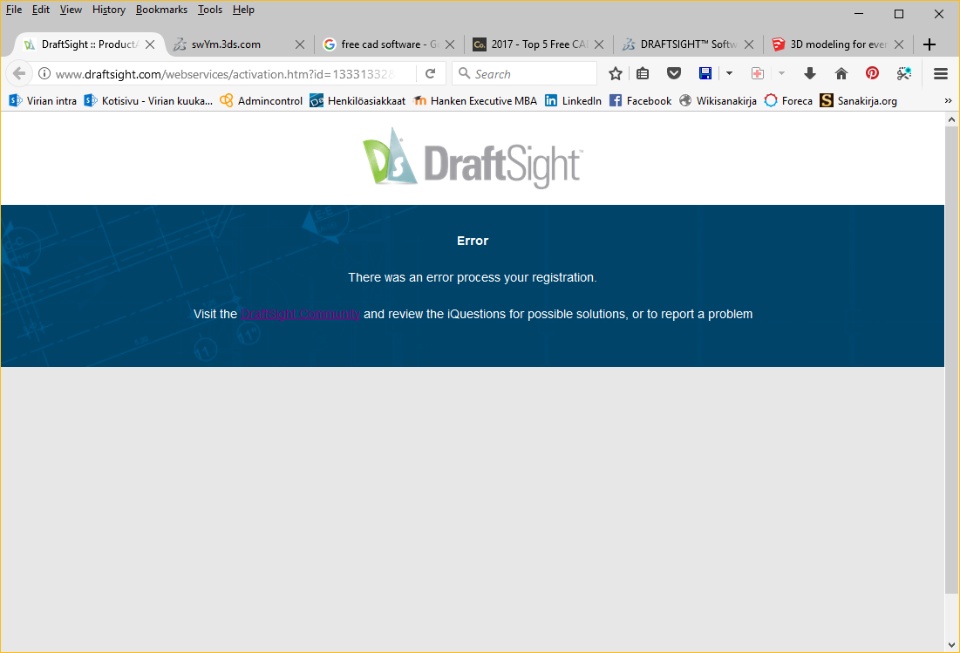Open the Henkilöasiakkaat bookmark
960x653 pixels.
point(358,100)
